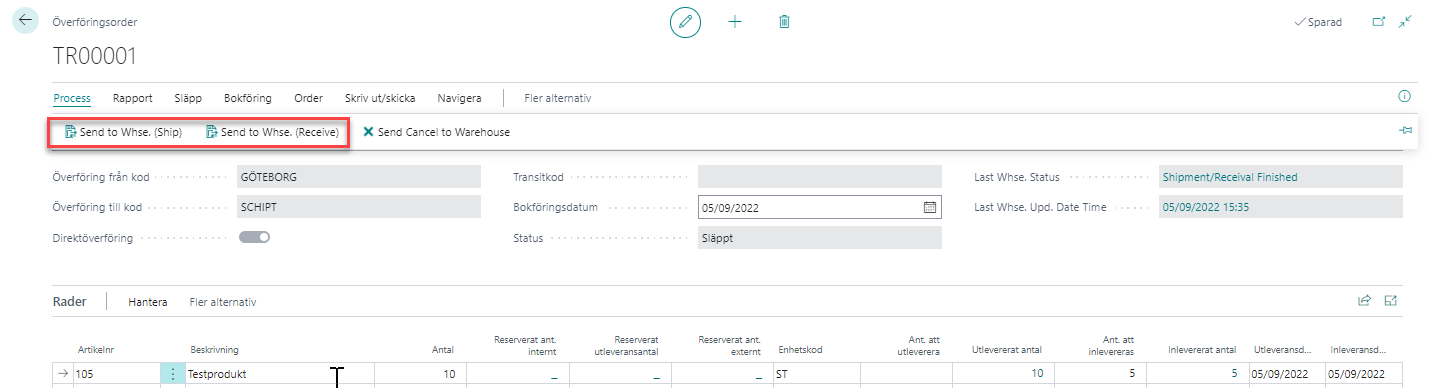Expand Fler alternativ in the top menu
Viewport: 1439px width, 388px height.
(x=559, y=98)
